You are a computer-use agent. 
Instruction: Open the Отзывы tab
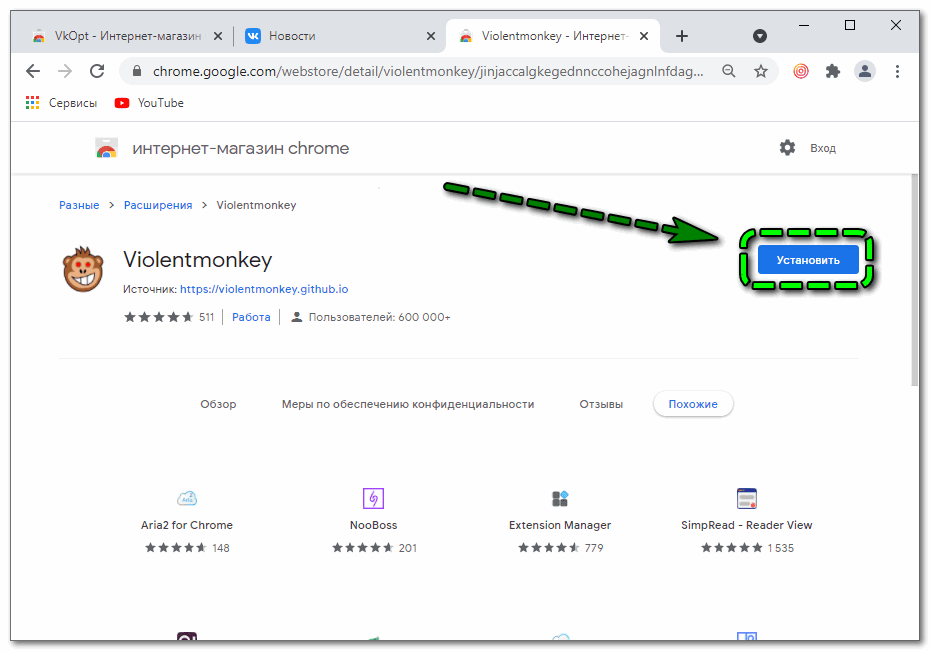click(601, 404)
